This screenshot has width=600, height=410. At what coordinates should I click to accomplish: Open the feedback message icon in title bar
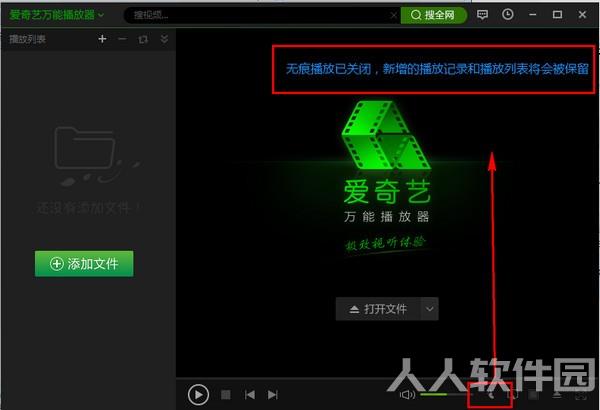(483, 15)
